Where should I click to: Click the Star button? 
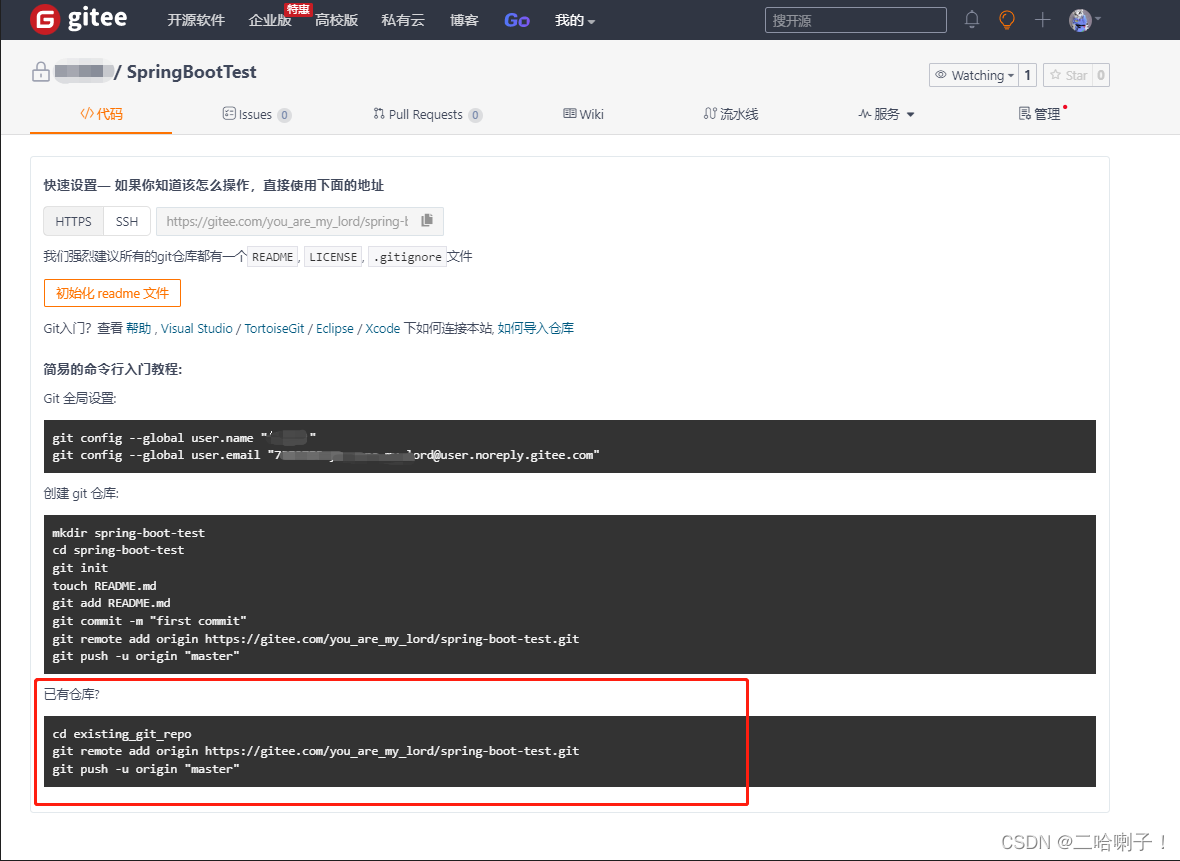point(1068,75)
